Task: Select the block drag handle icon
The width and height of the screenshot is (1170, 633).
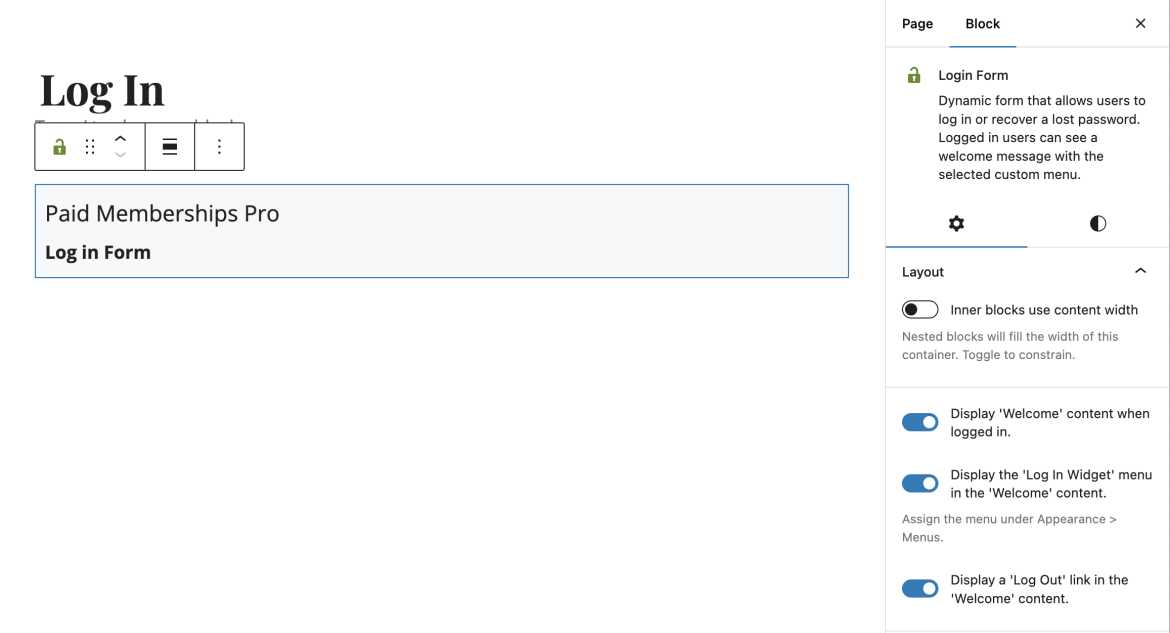Action: 90,146
